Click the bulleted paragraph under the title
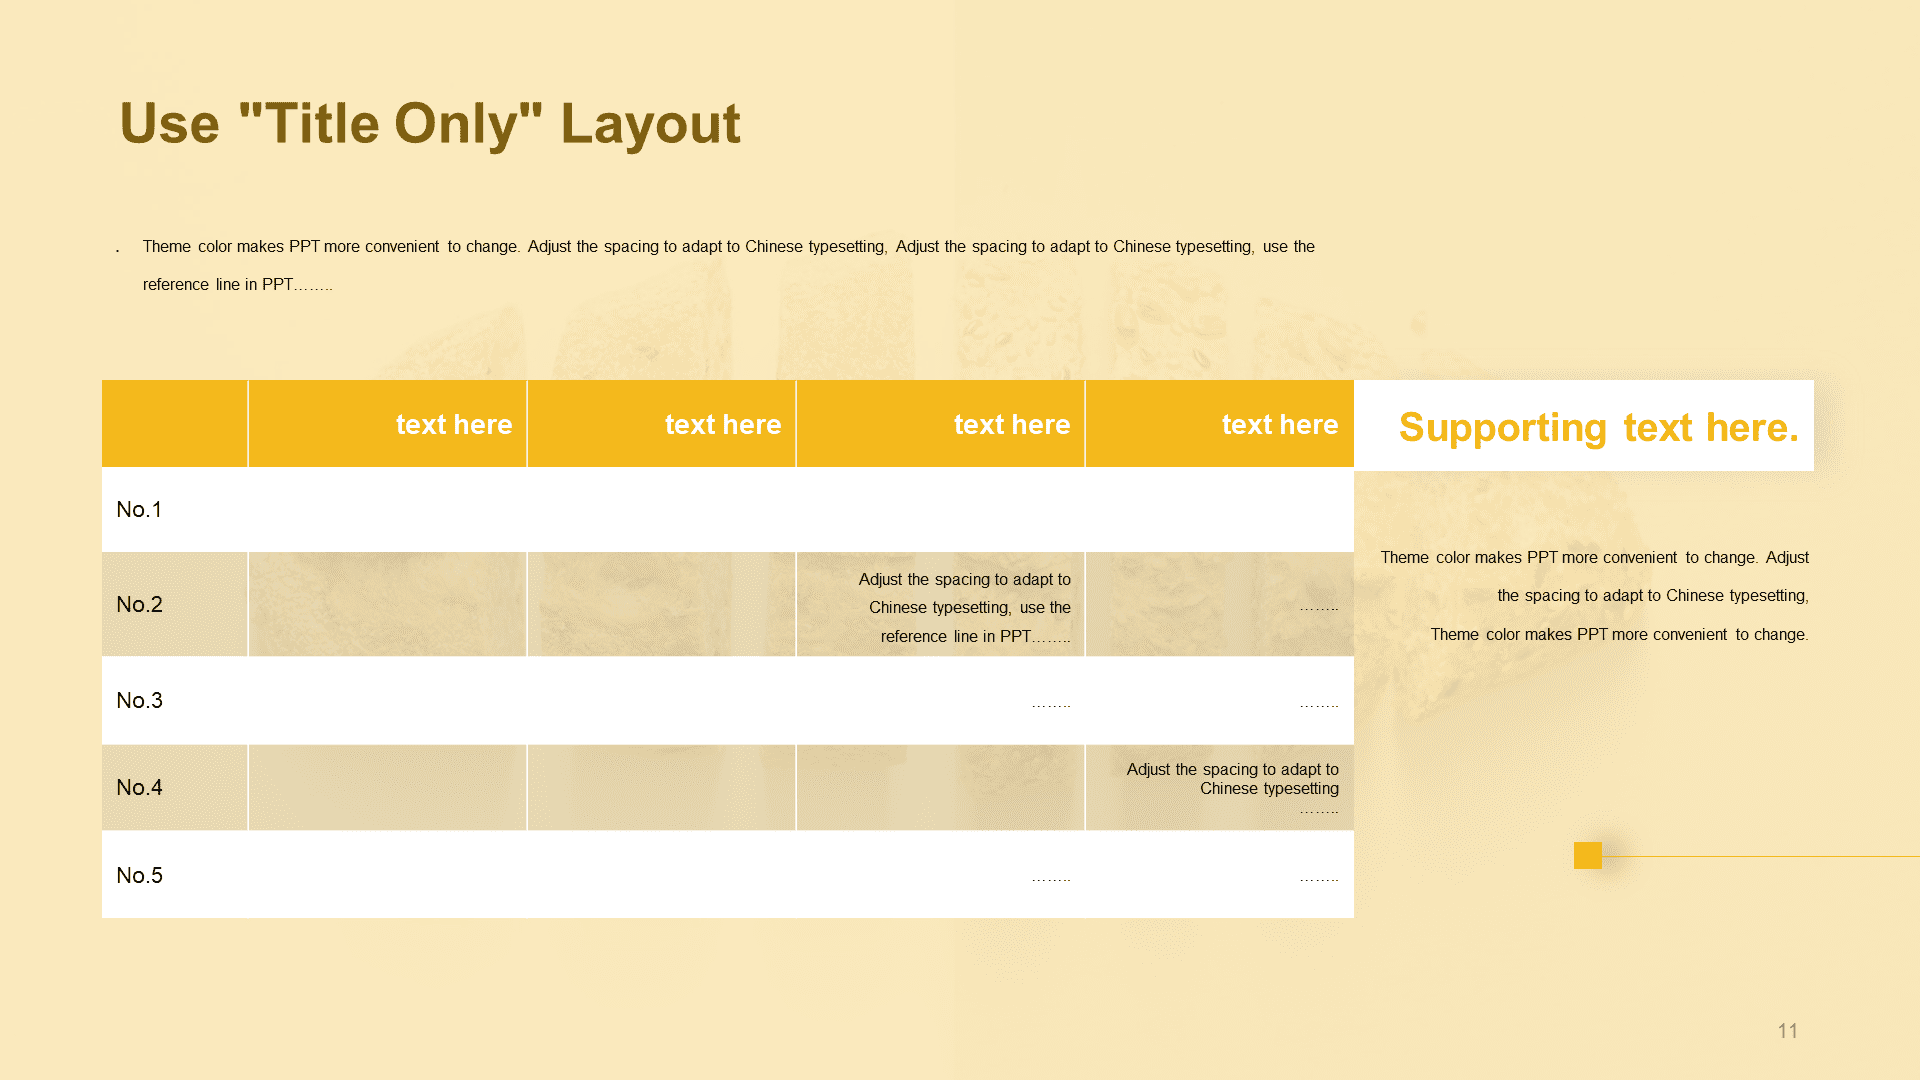Viewport: 1920px width, 1080px height. [x=716, y=265]
